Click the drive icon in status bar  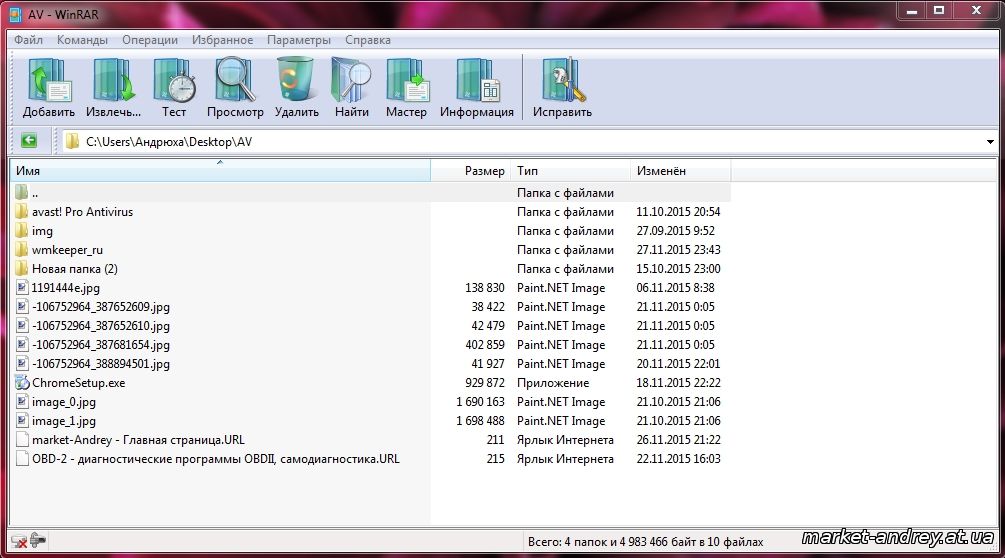(38, 541)
